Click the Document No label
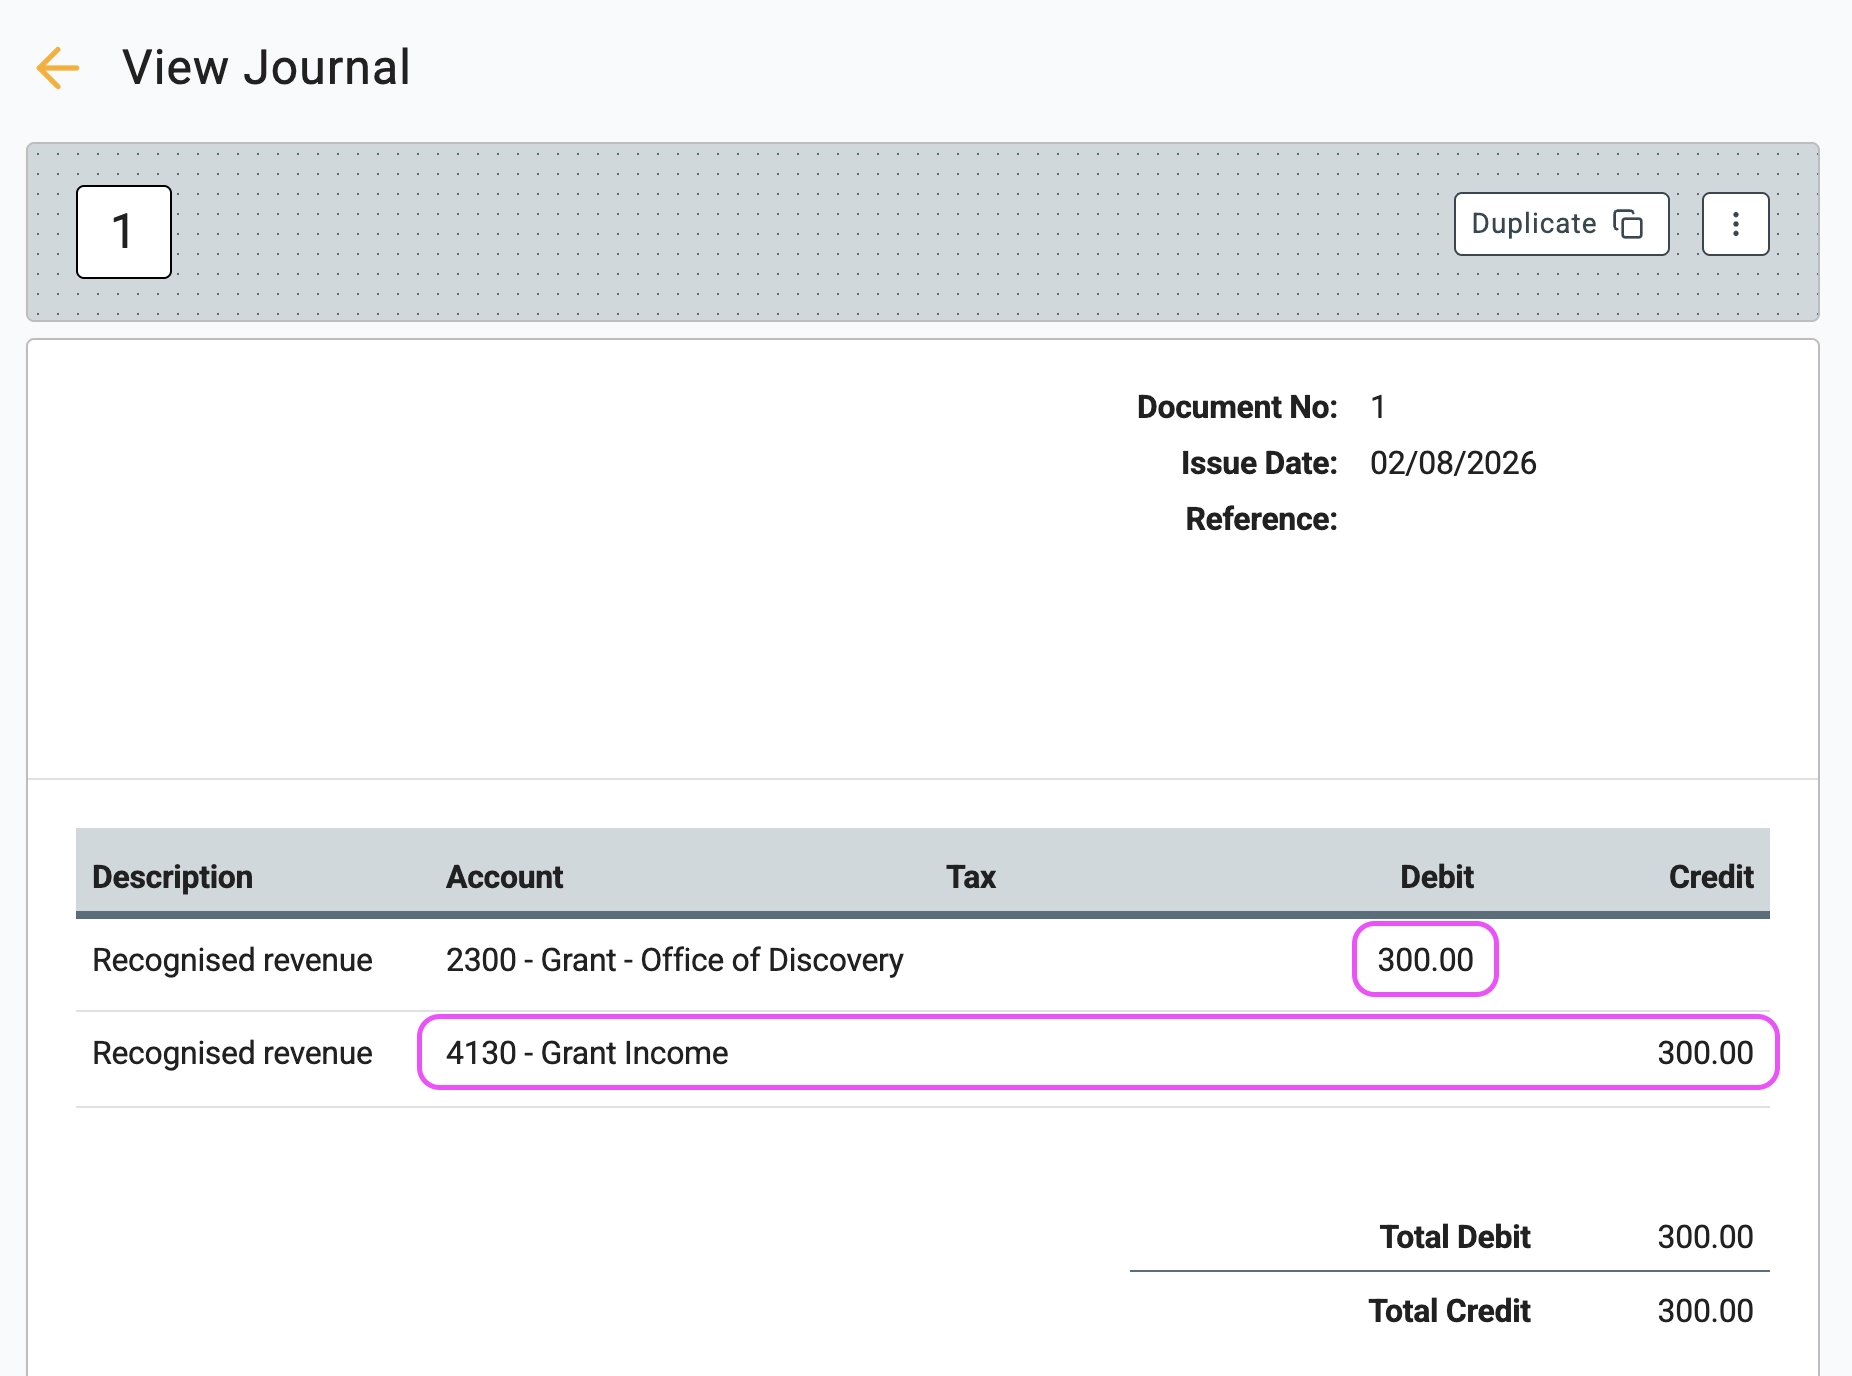 (1236, 407)
